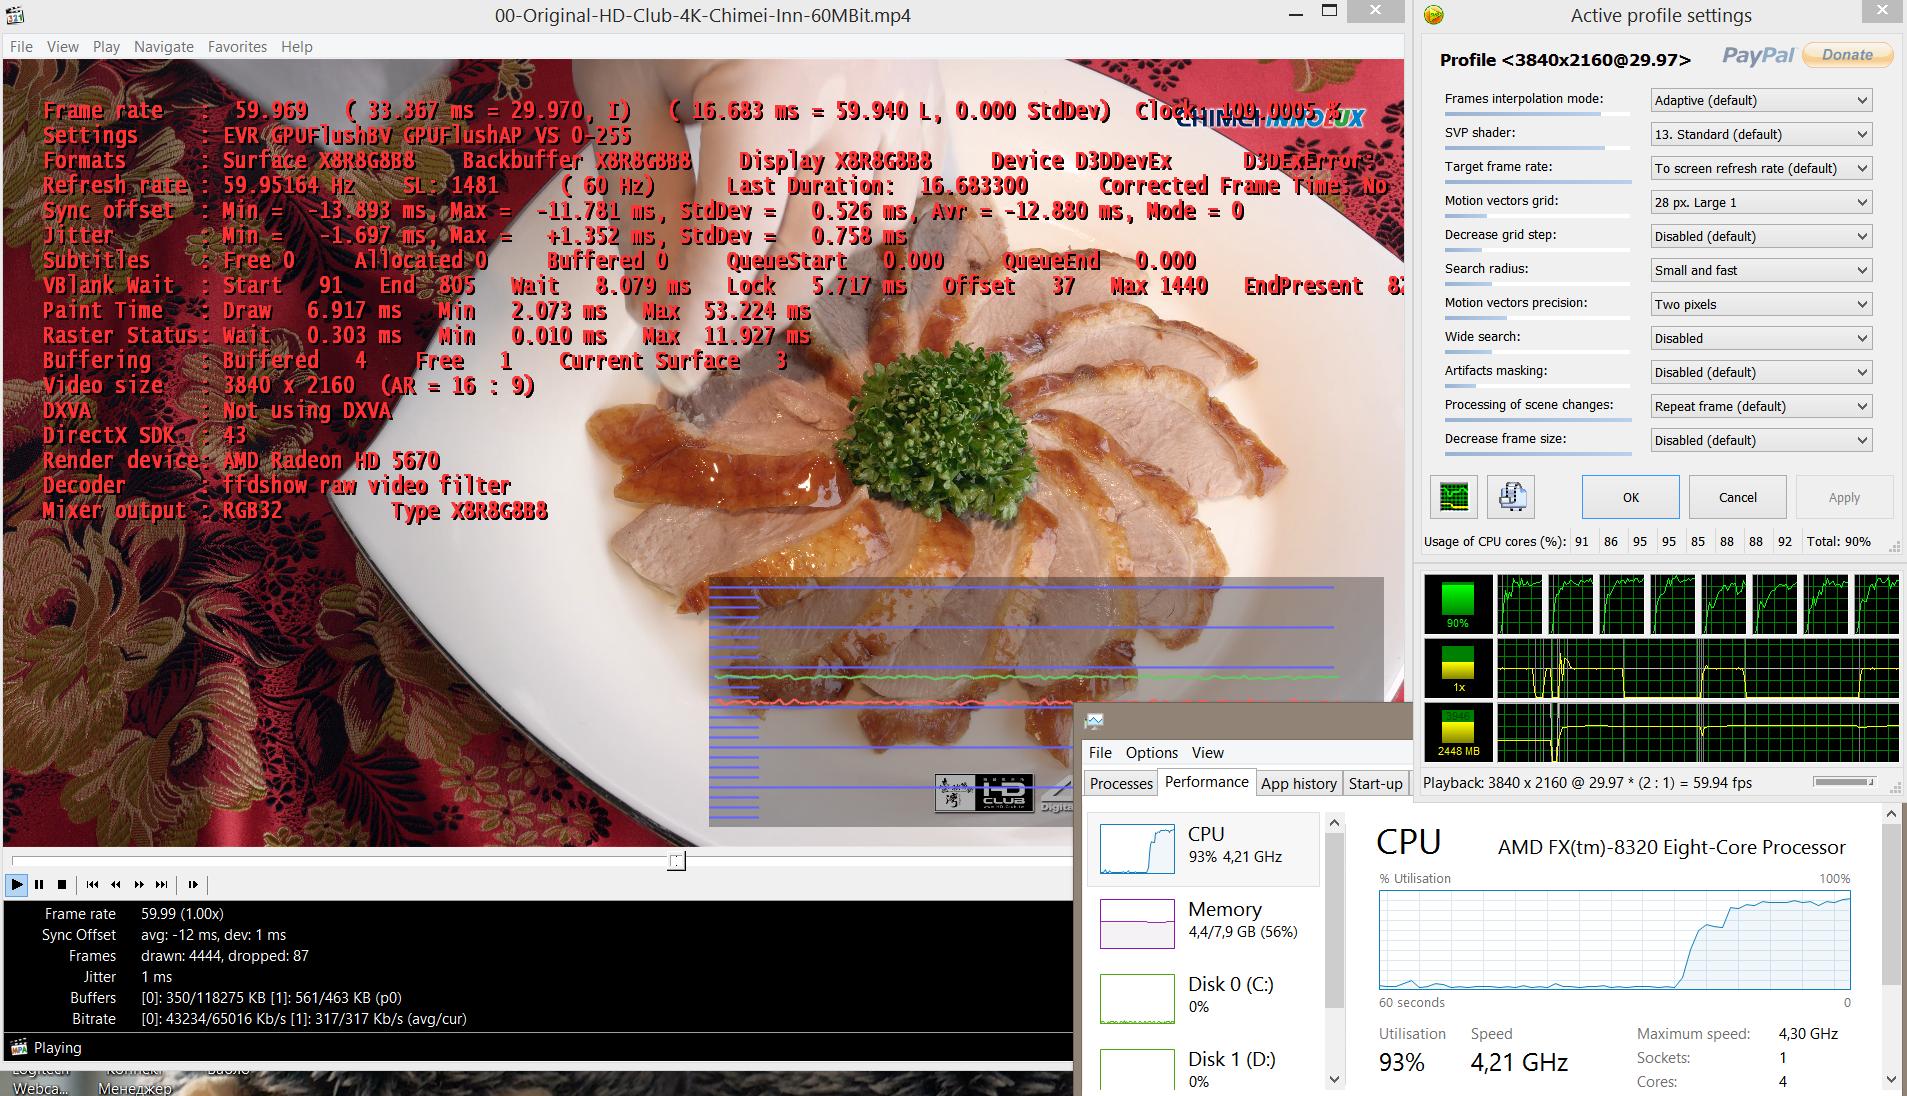Screen dimensions: 1907x1096
Task: Click the rewind (decrease speed) icon
Action: 116,884
